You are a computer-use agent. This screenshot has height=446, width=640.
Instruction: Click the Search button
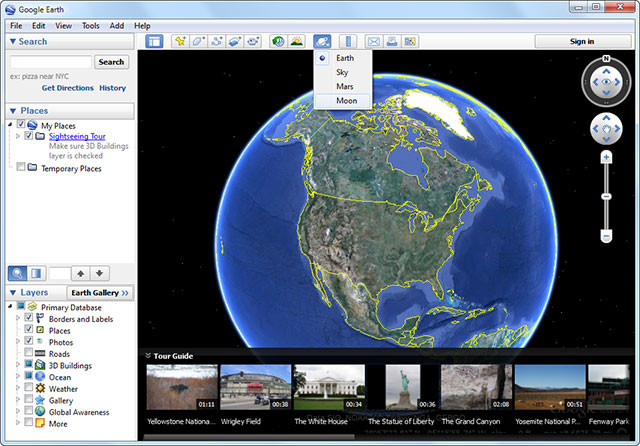point(111,62)
